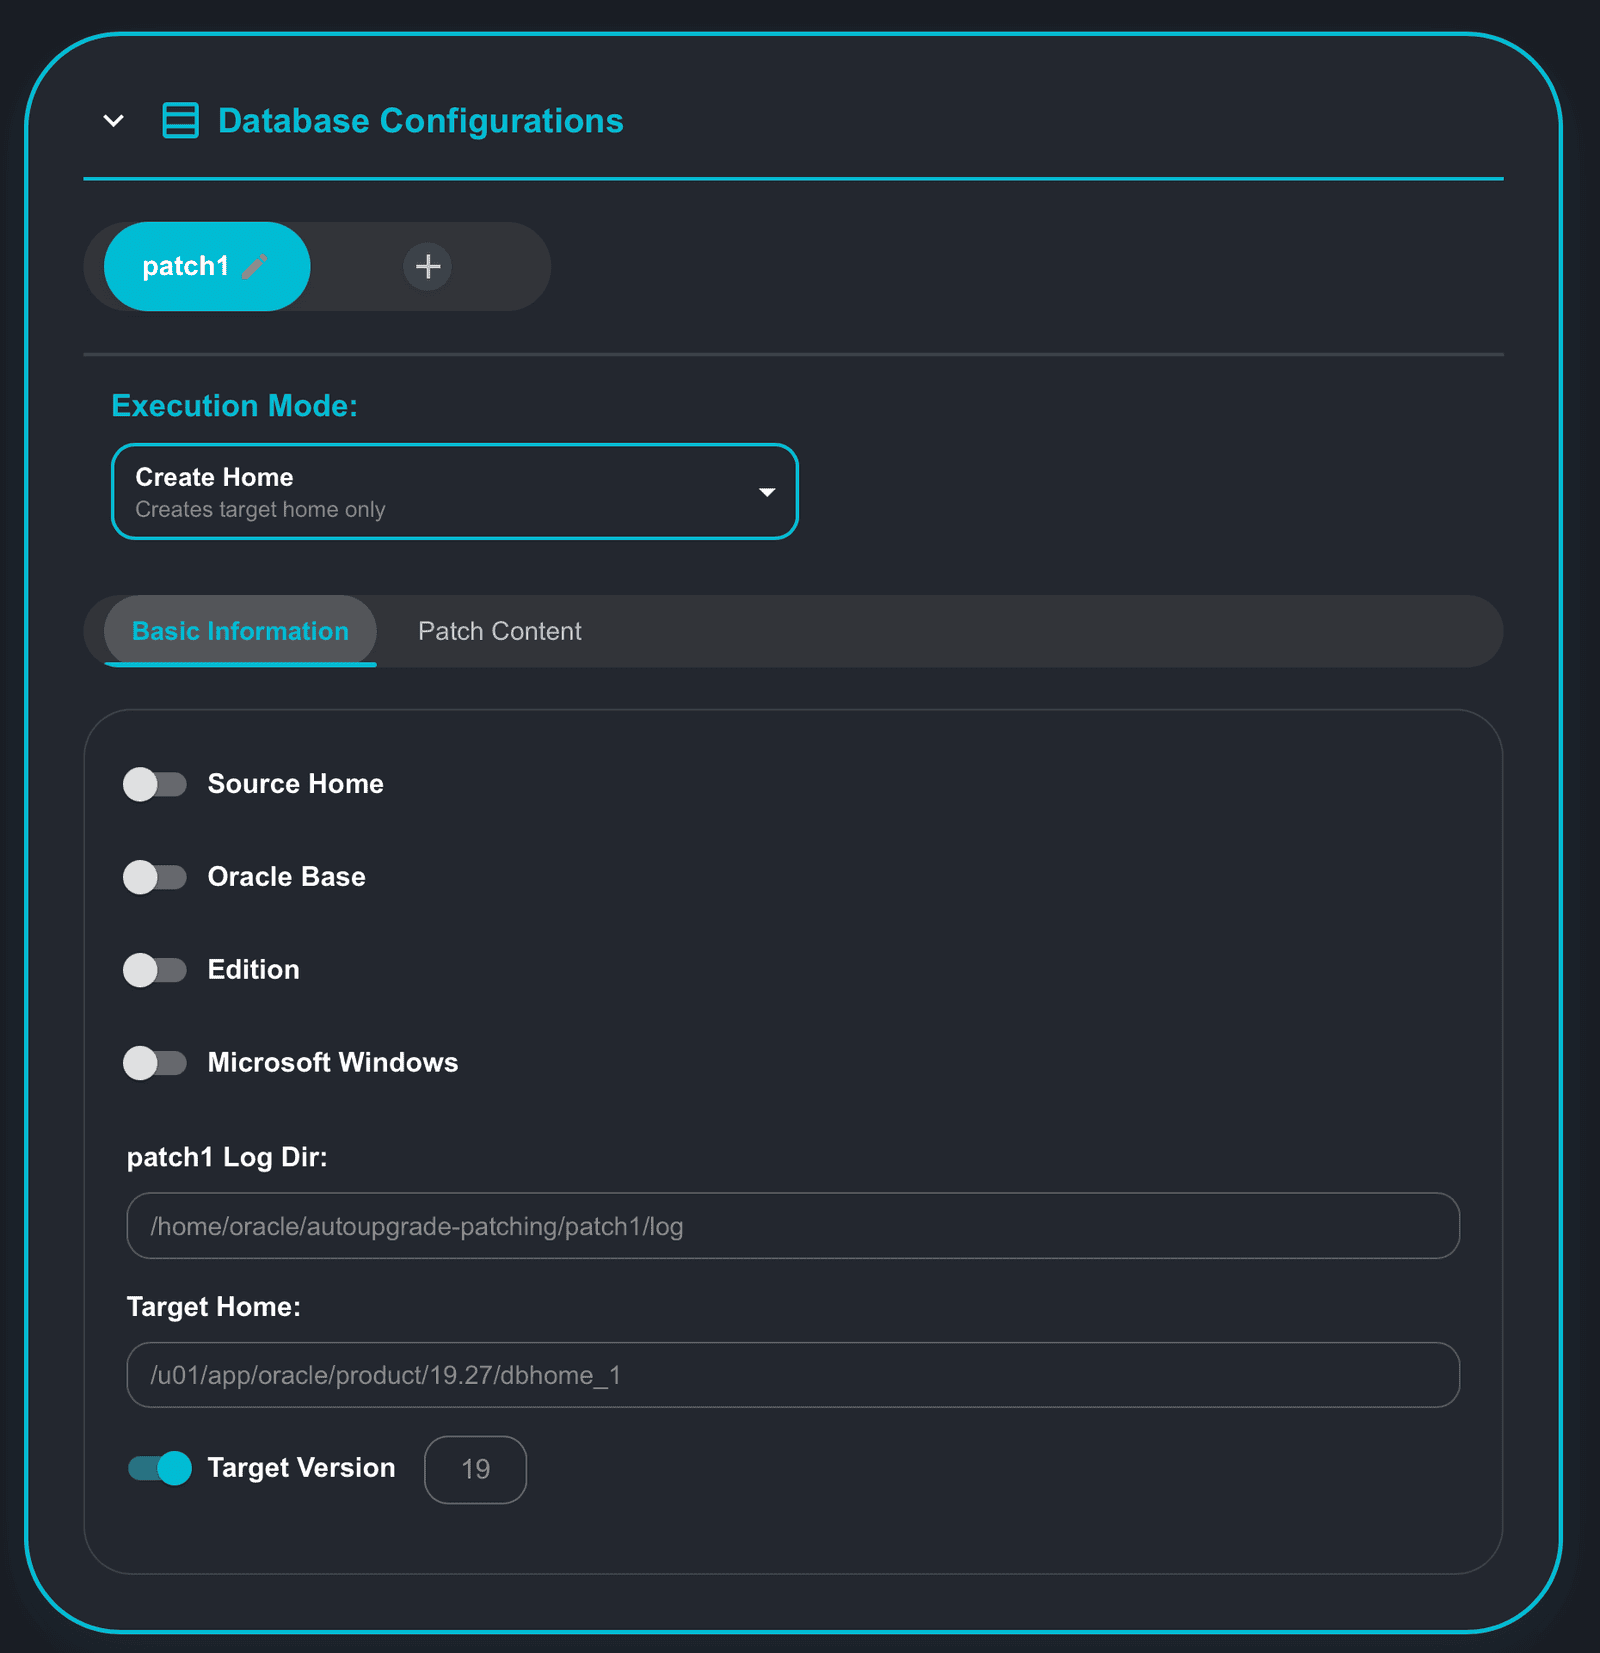Click the Execution Mode dropdown arrow

767,492
